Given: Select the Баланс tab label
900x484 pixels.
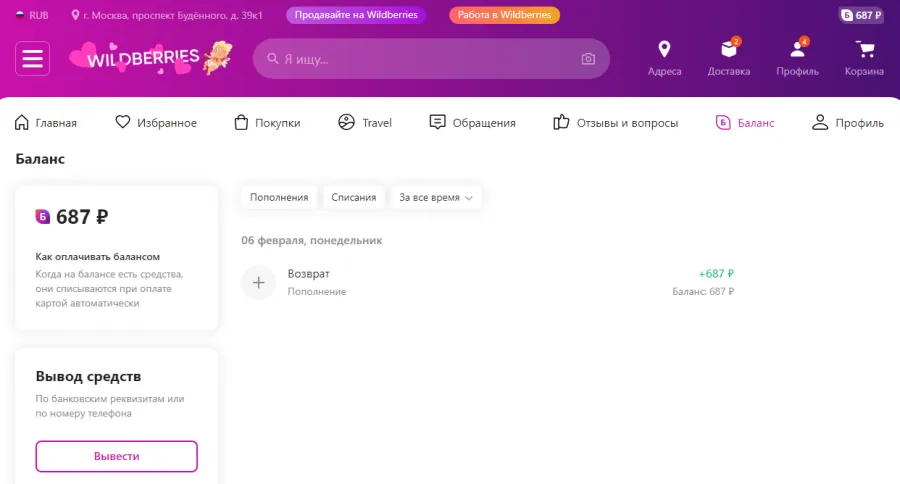Looking at the screenshot, I should tap(756, 123).
